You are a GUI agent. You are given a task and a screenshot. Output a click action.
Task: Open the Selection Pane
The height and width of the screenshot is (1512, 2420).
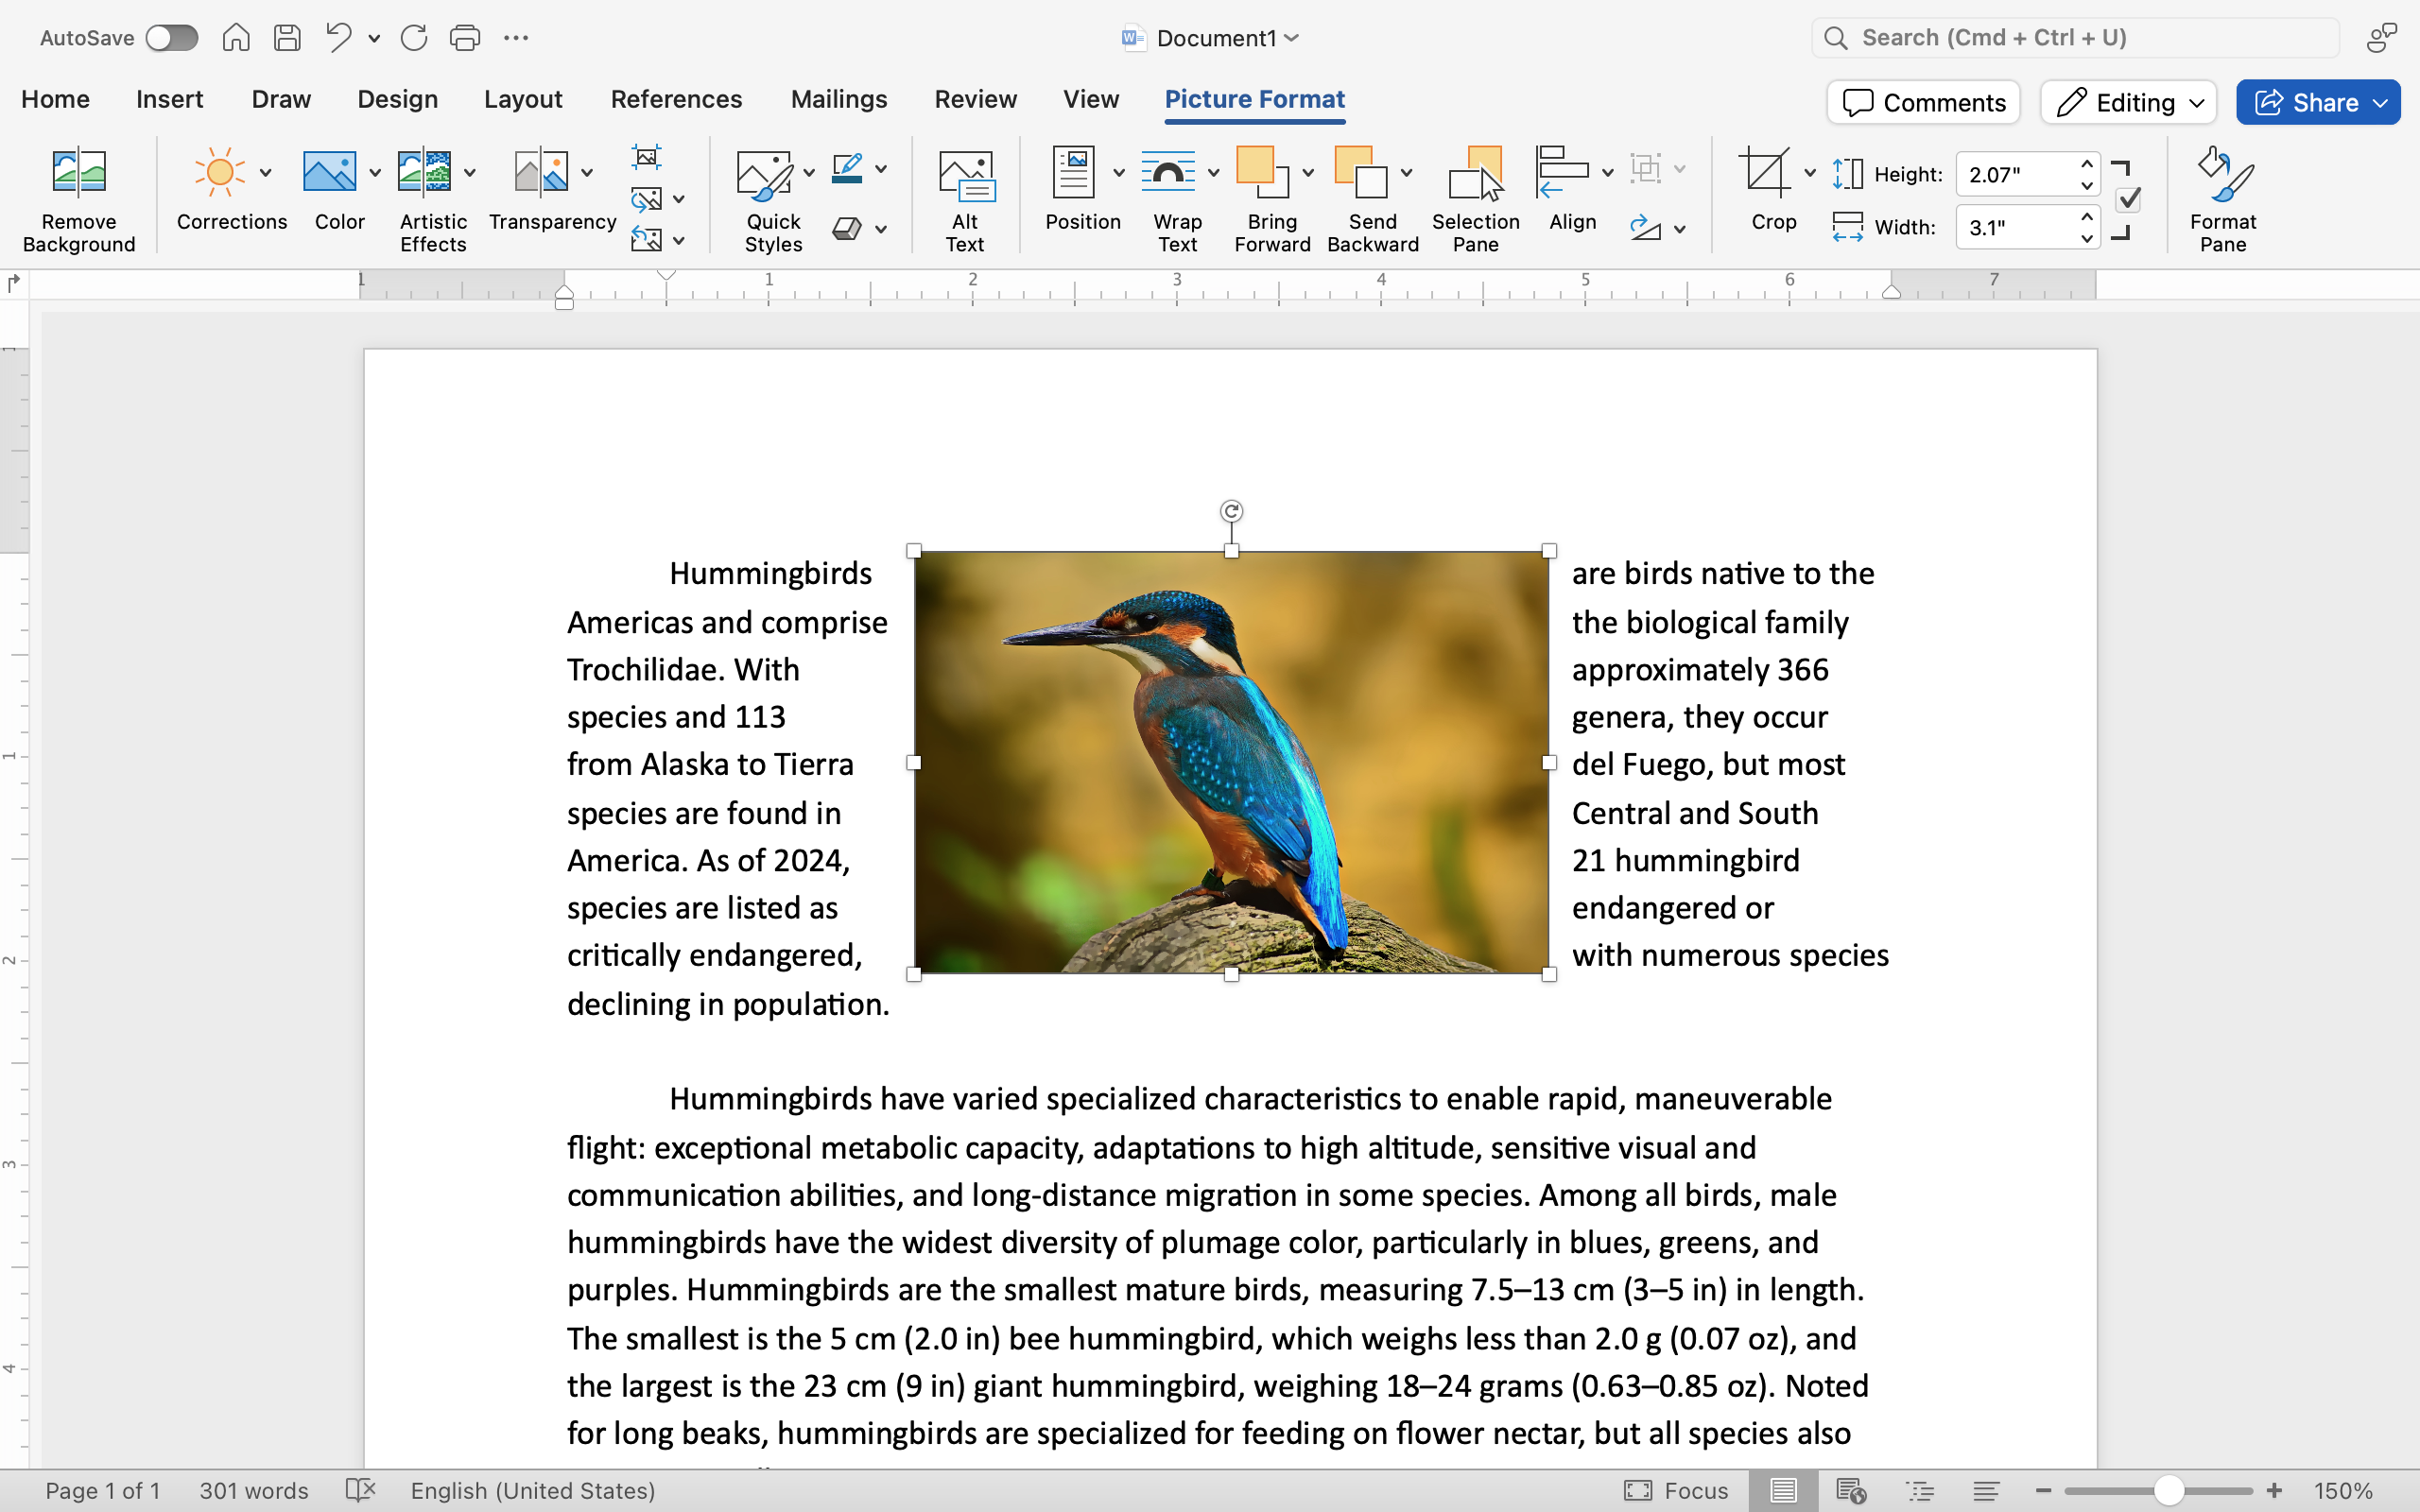coord(1475,199)
